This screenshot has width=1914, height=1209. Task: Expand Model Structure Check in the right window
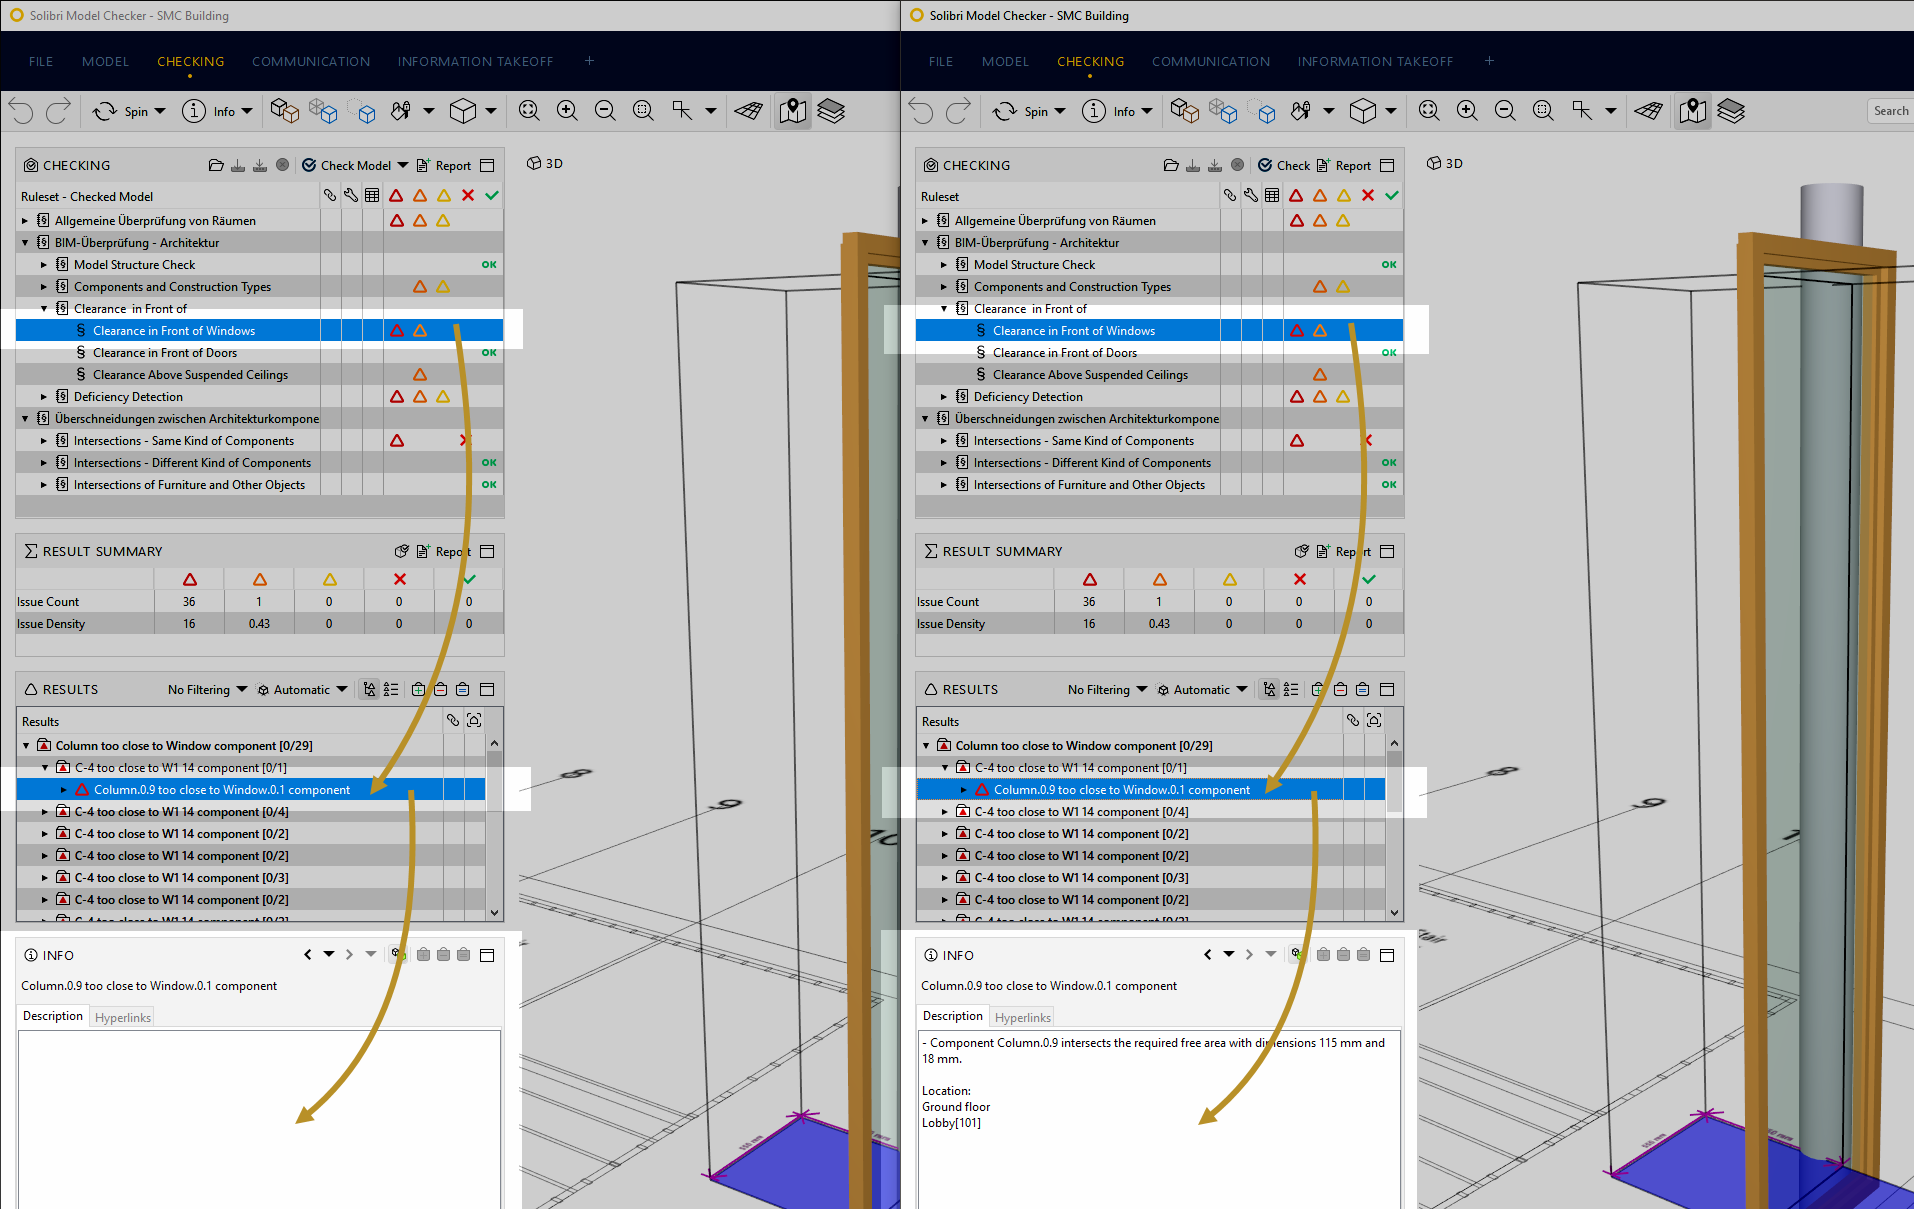944,264
